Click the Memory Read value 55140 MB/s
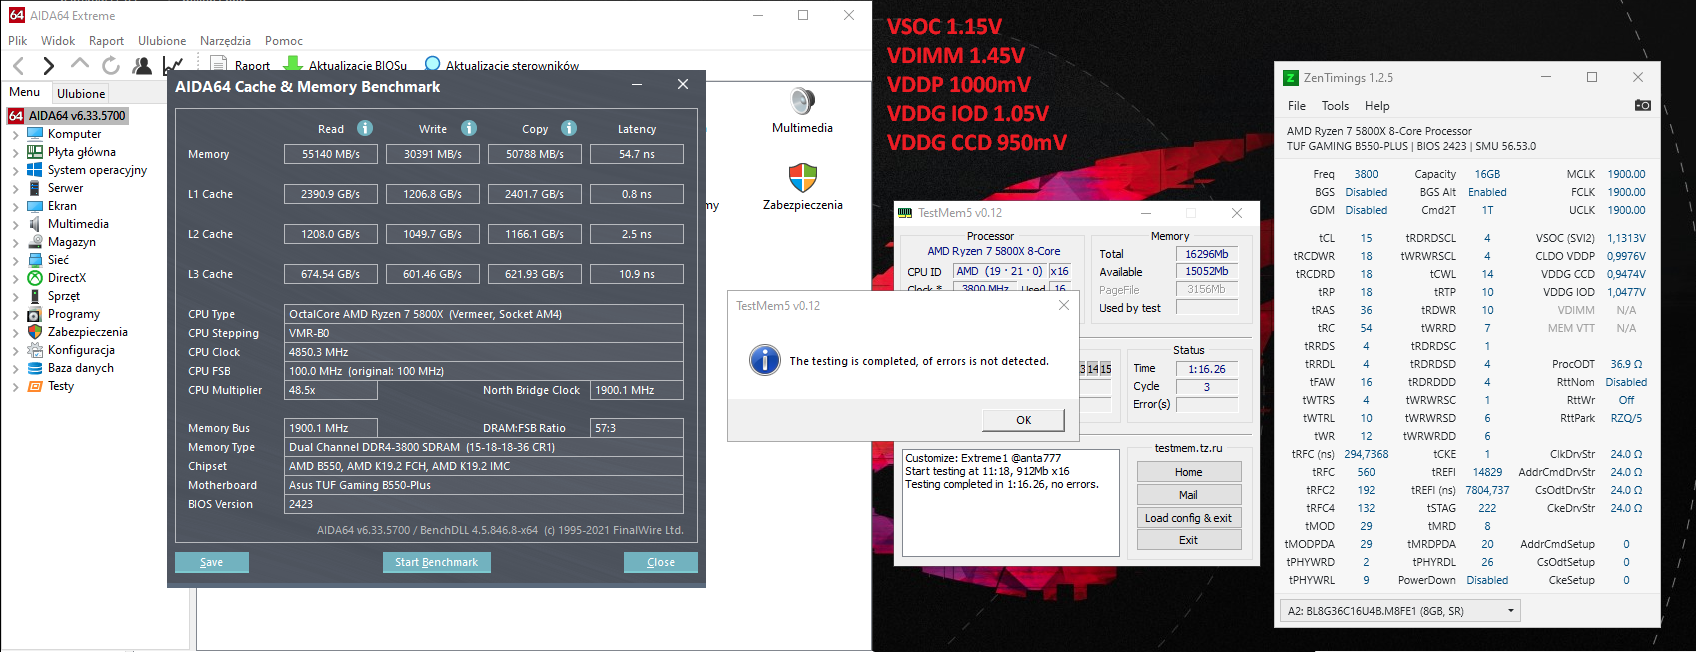1696x652 pixels. coord(331,154)
